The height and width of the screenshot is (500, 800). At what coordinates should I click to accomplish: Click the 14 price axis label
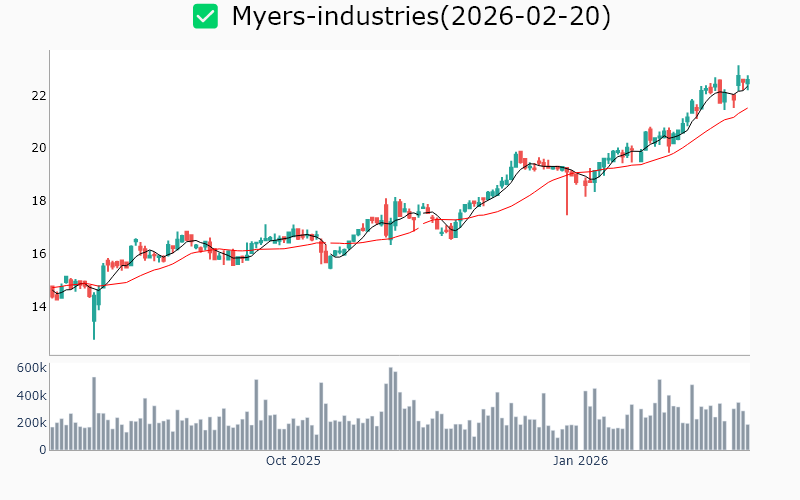coord(39,306)
